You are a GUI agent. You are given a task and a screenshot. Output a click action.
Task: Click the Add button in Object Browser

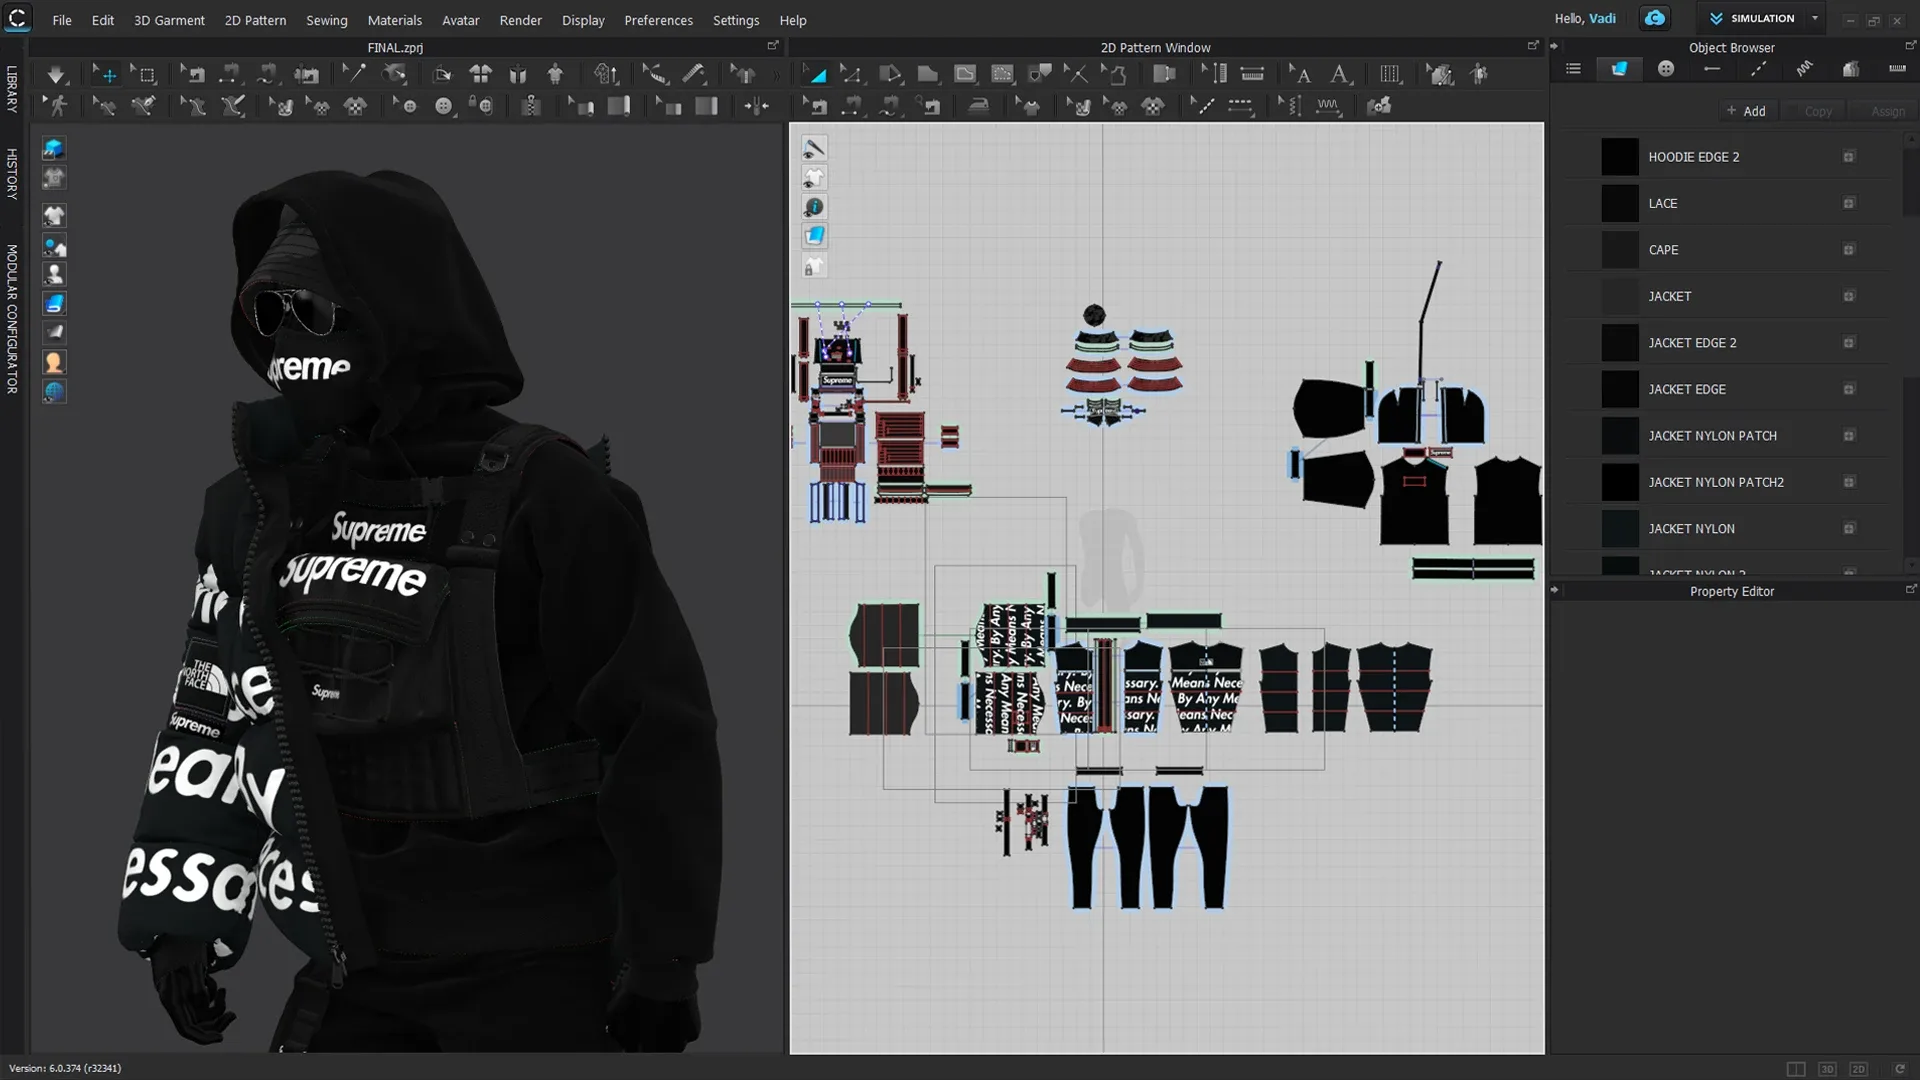tap(1747, 111)
